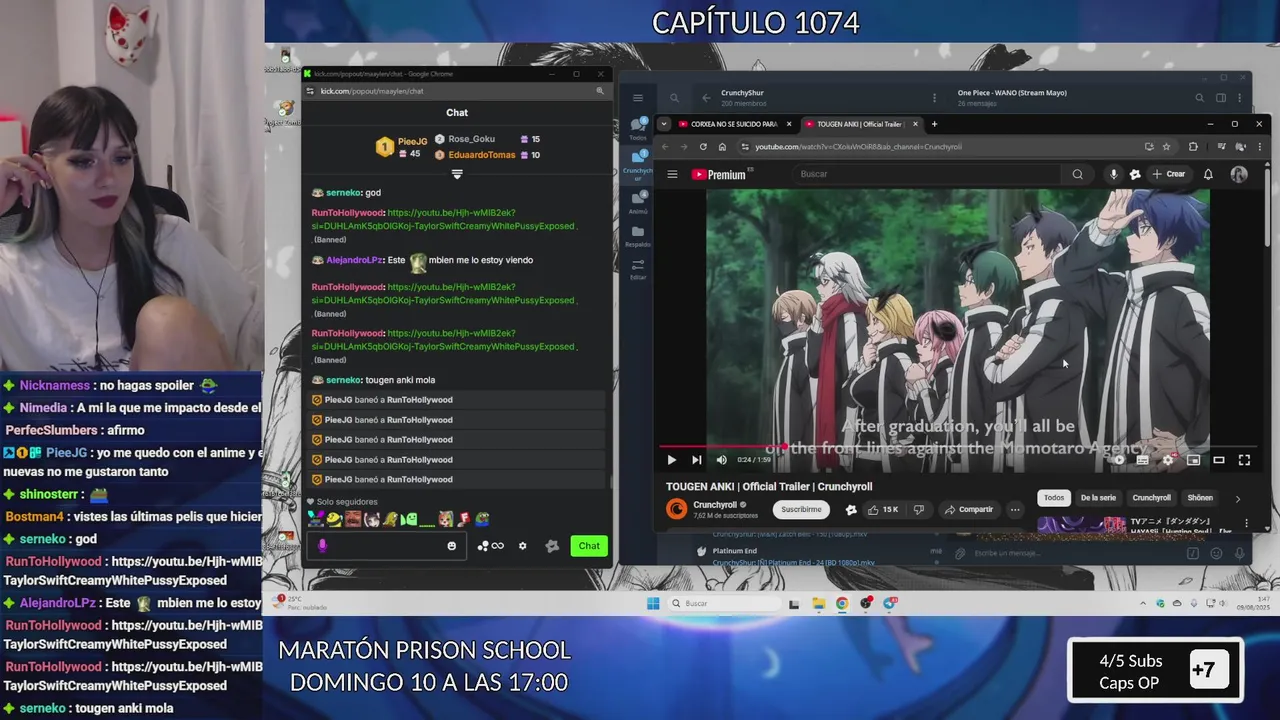Image resolution: width=1280 pixels, height=720 pixels.
Task: Reload the YouTube page
Action: click(703, 147)
